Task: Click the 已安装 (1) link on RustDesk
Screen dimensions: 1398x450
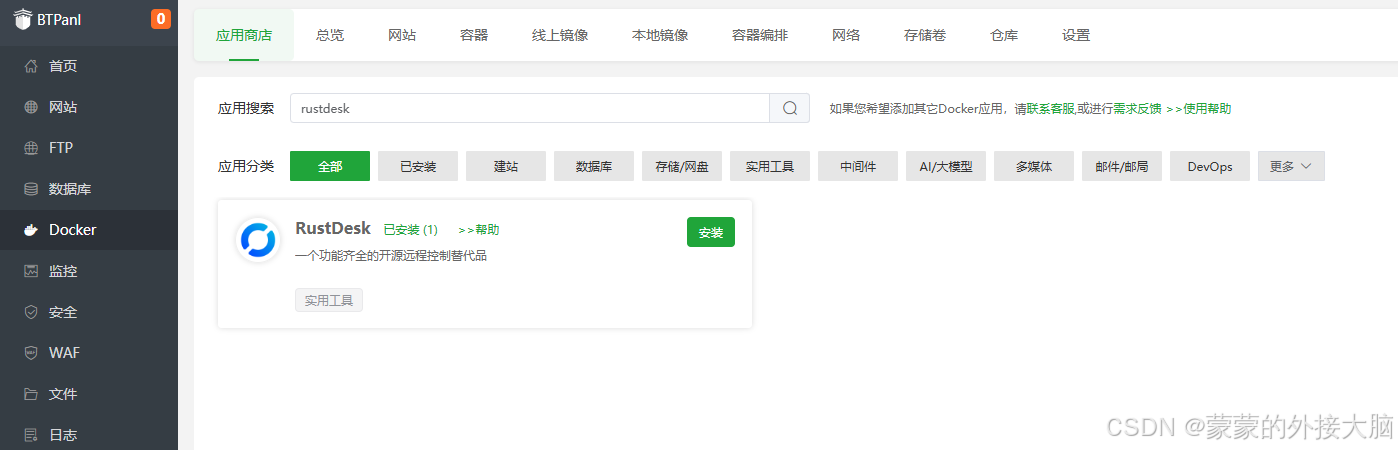Action: point(411,230)
